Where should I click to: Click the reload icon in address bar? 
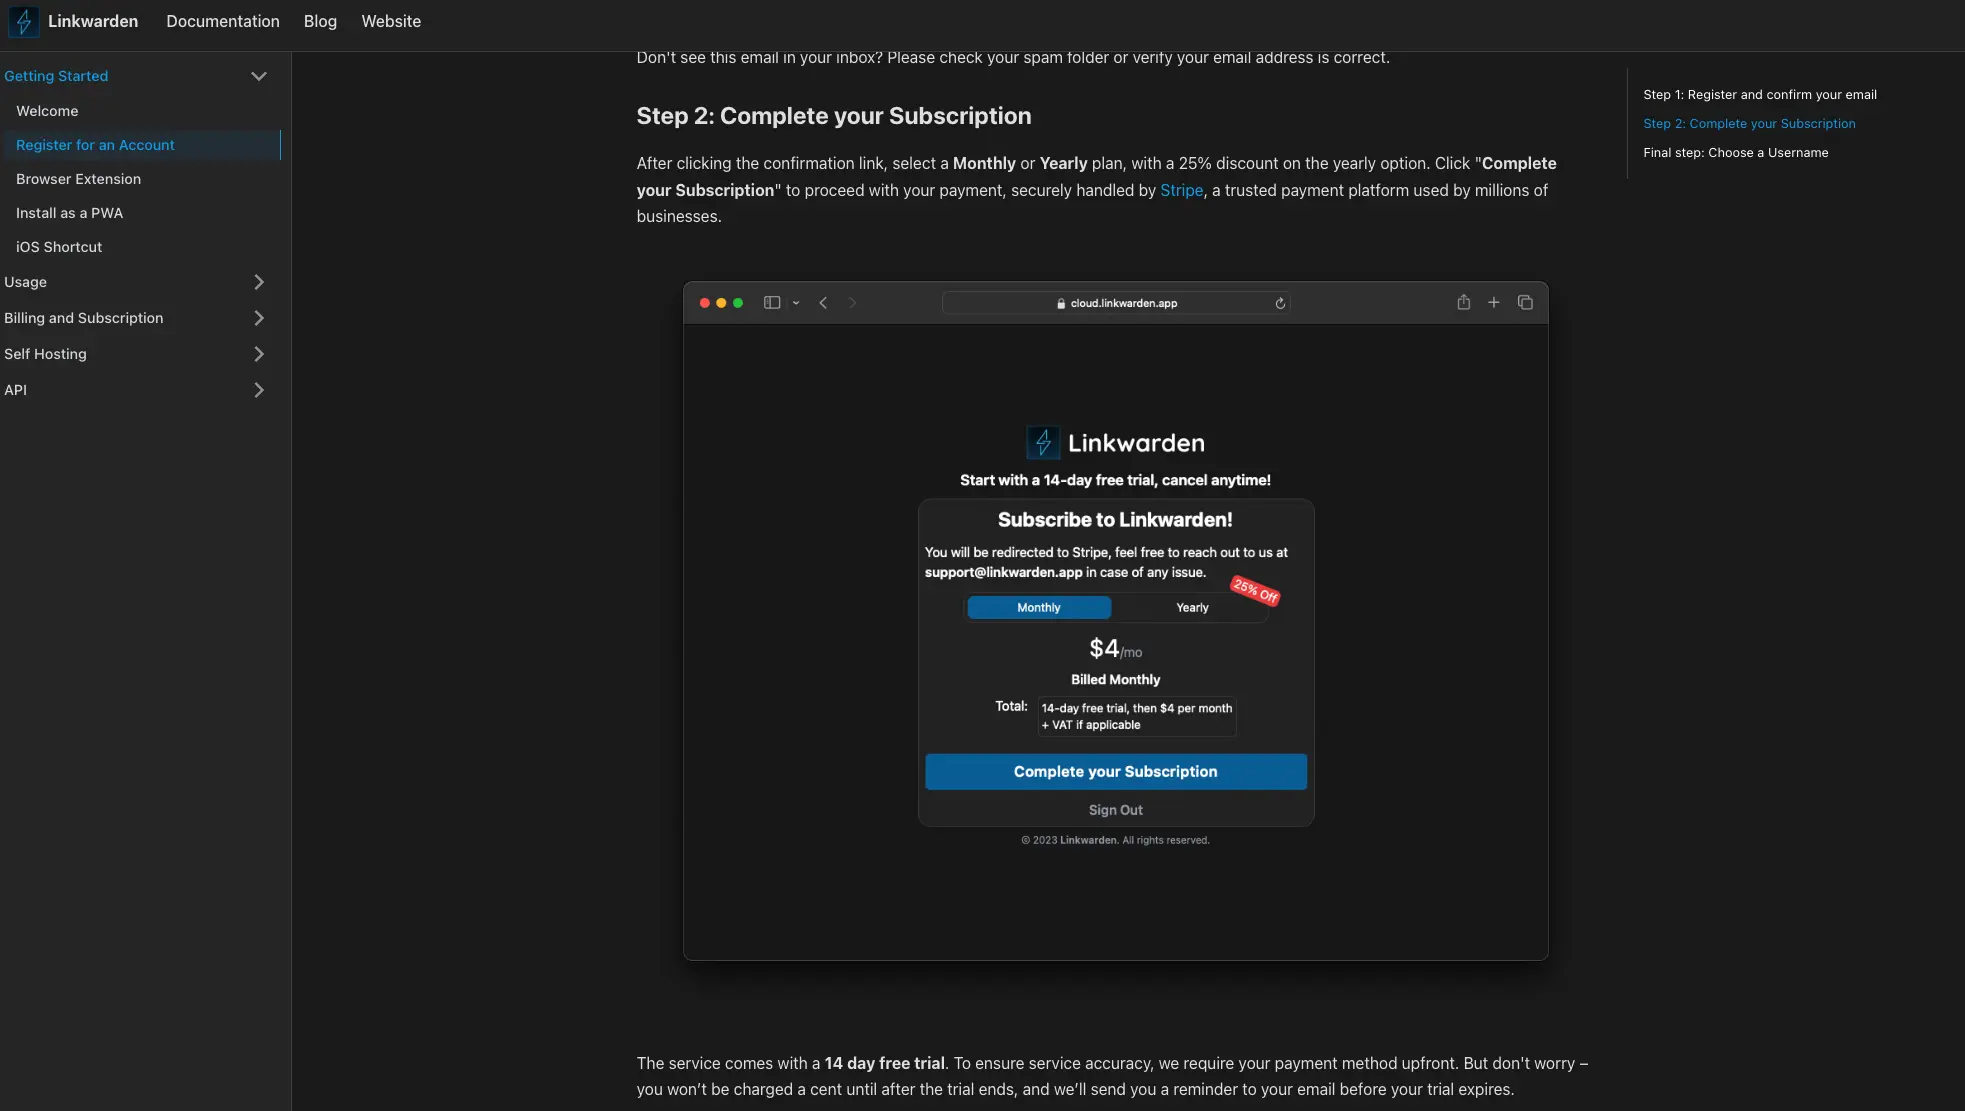click(x=1280, y=303)
